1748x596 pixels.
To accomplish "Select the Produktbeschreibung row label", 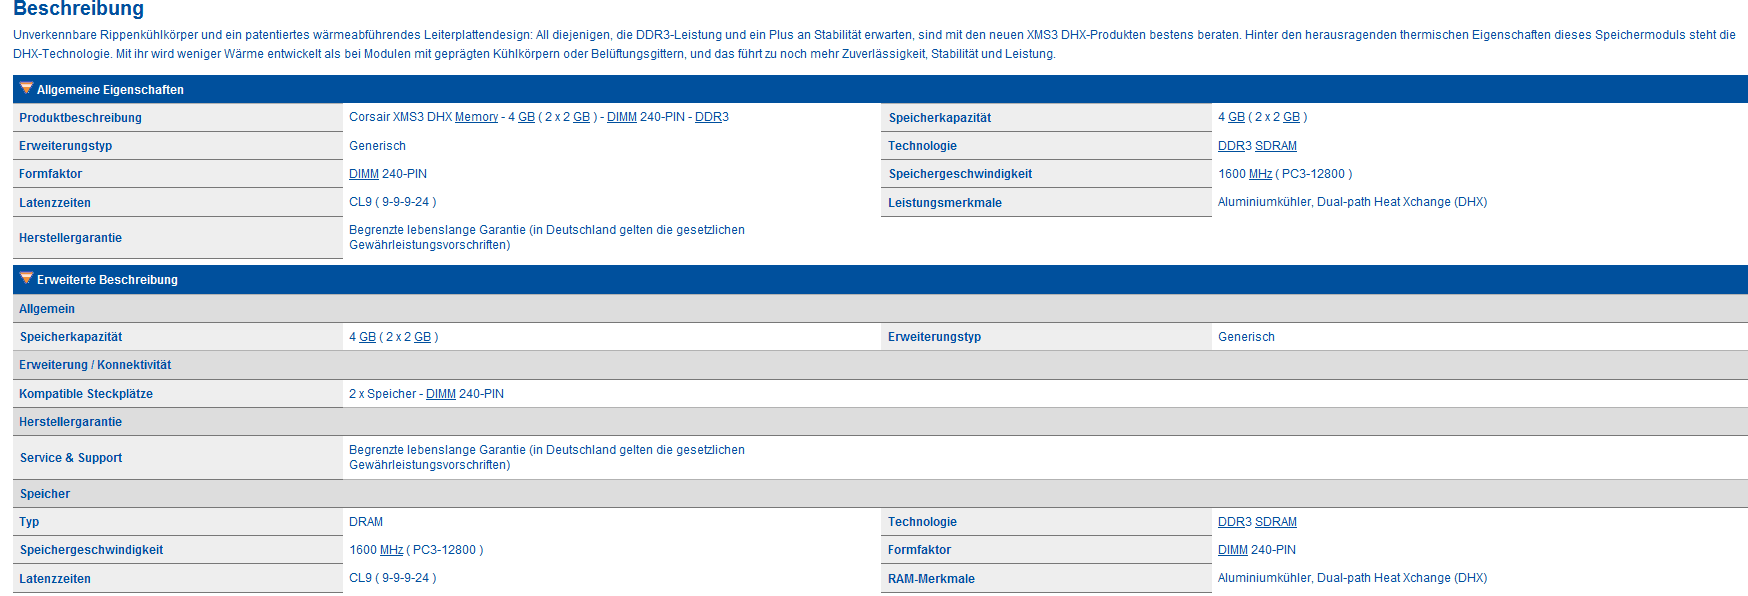I will pyautogui.click(x=80, y=118).
